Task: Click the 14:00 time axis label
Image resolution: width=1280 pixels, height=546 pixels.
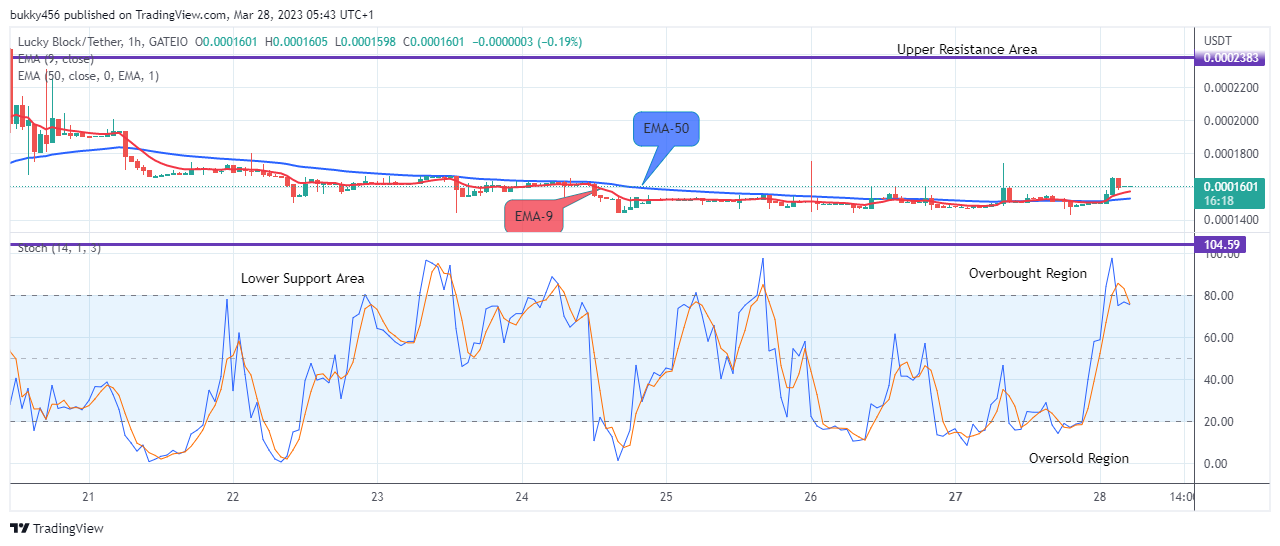Action: click(x=1182, y=496)
